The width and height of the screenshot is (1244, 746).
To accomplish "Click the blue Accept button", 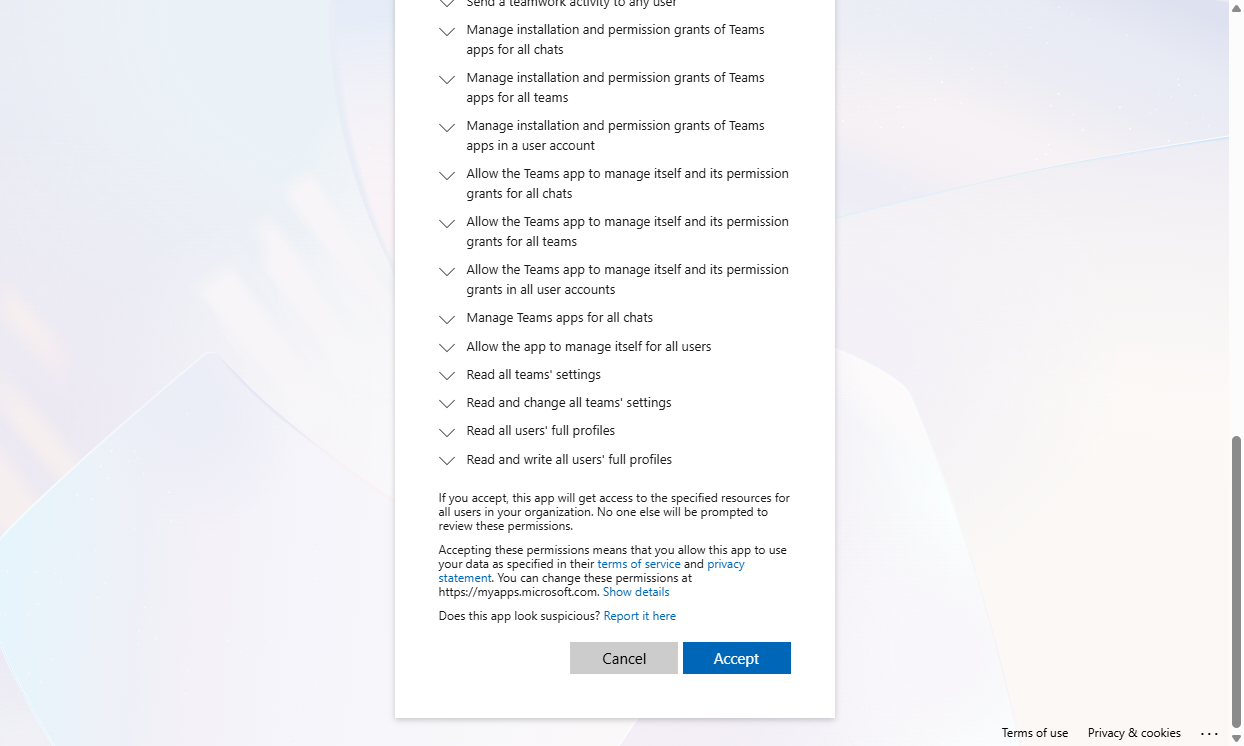I will [737, 658].
